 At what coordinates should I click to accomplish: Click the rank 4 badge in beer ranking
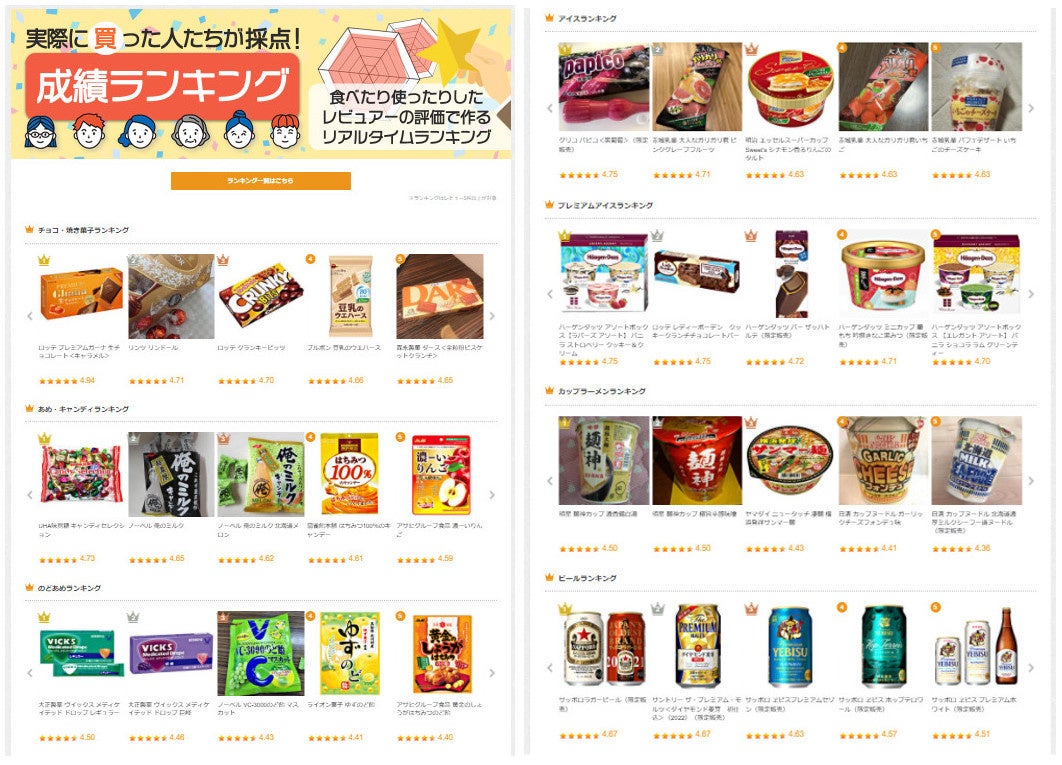(x=842, y=608)
